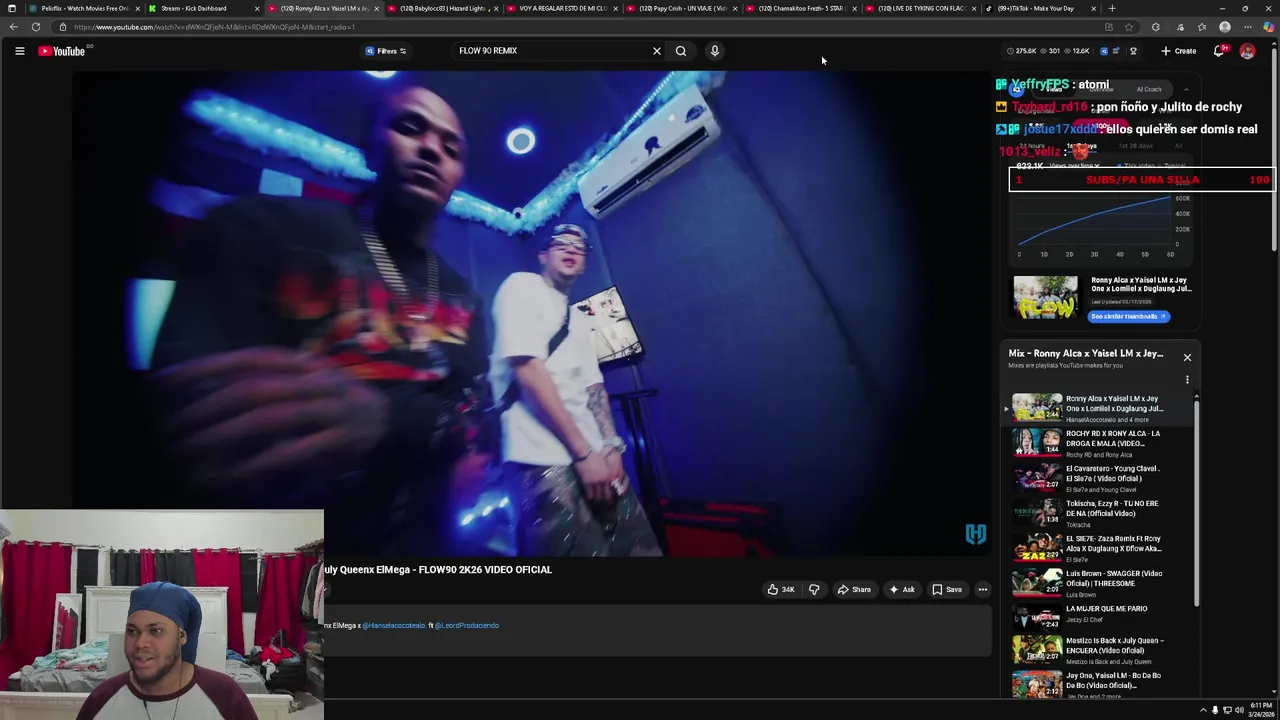Run search with the magnifier button
The image size is (1280, 720).
point(681,51)
